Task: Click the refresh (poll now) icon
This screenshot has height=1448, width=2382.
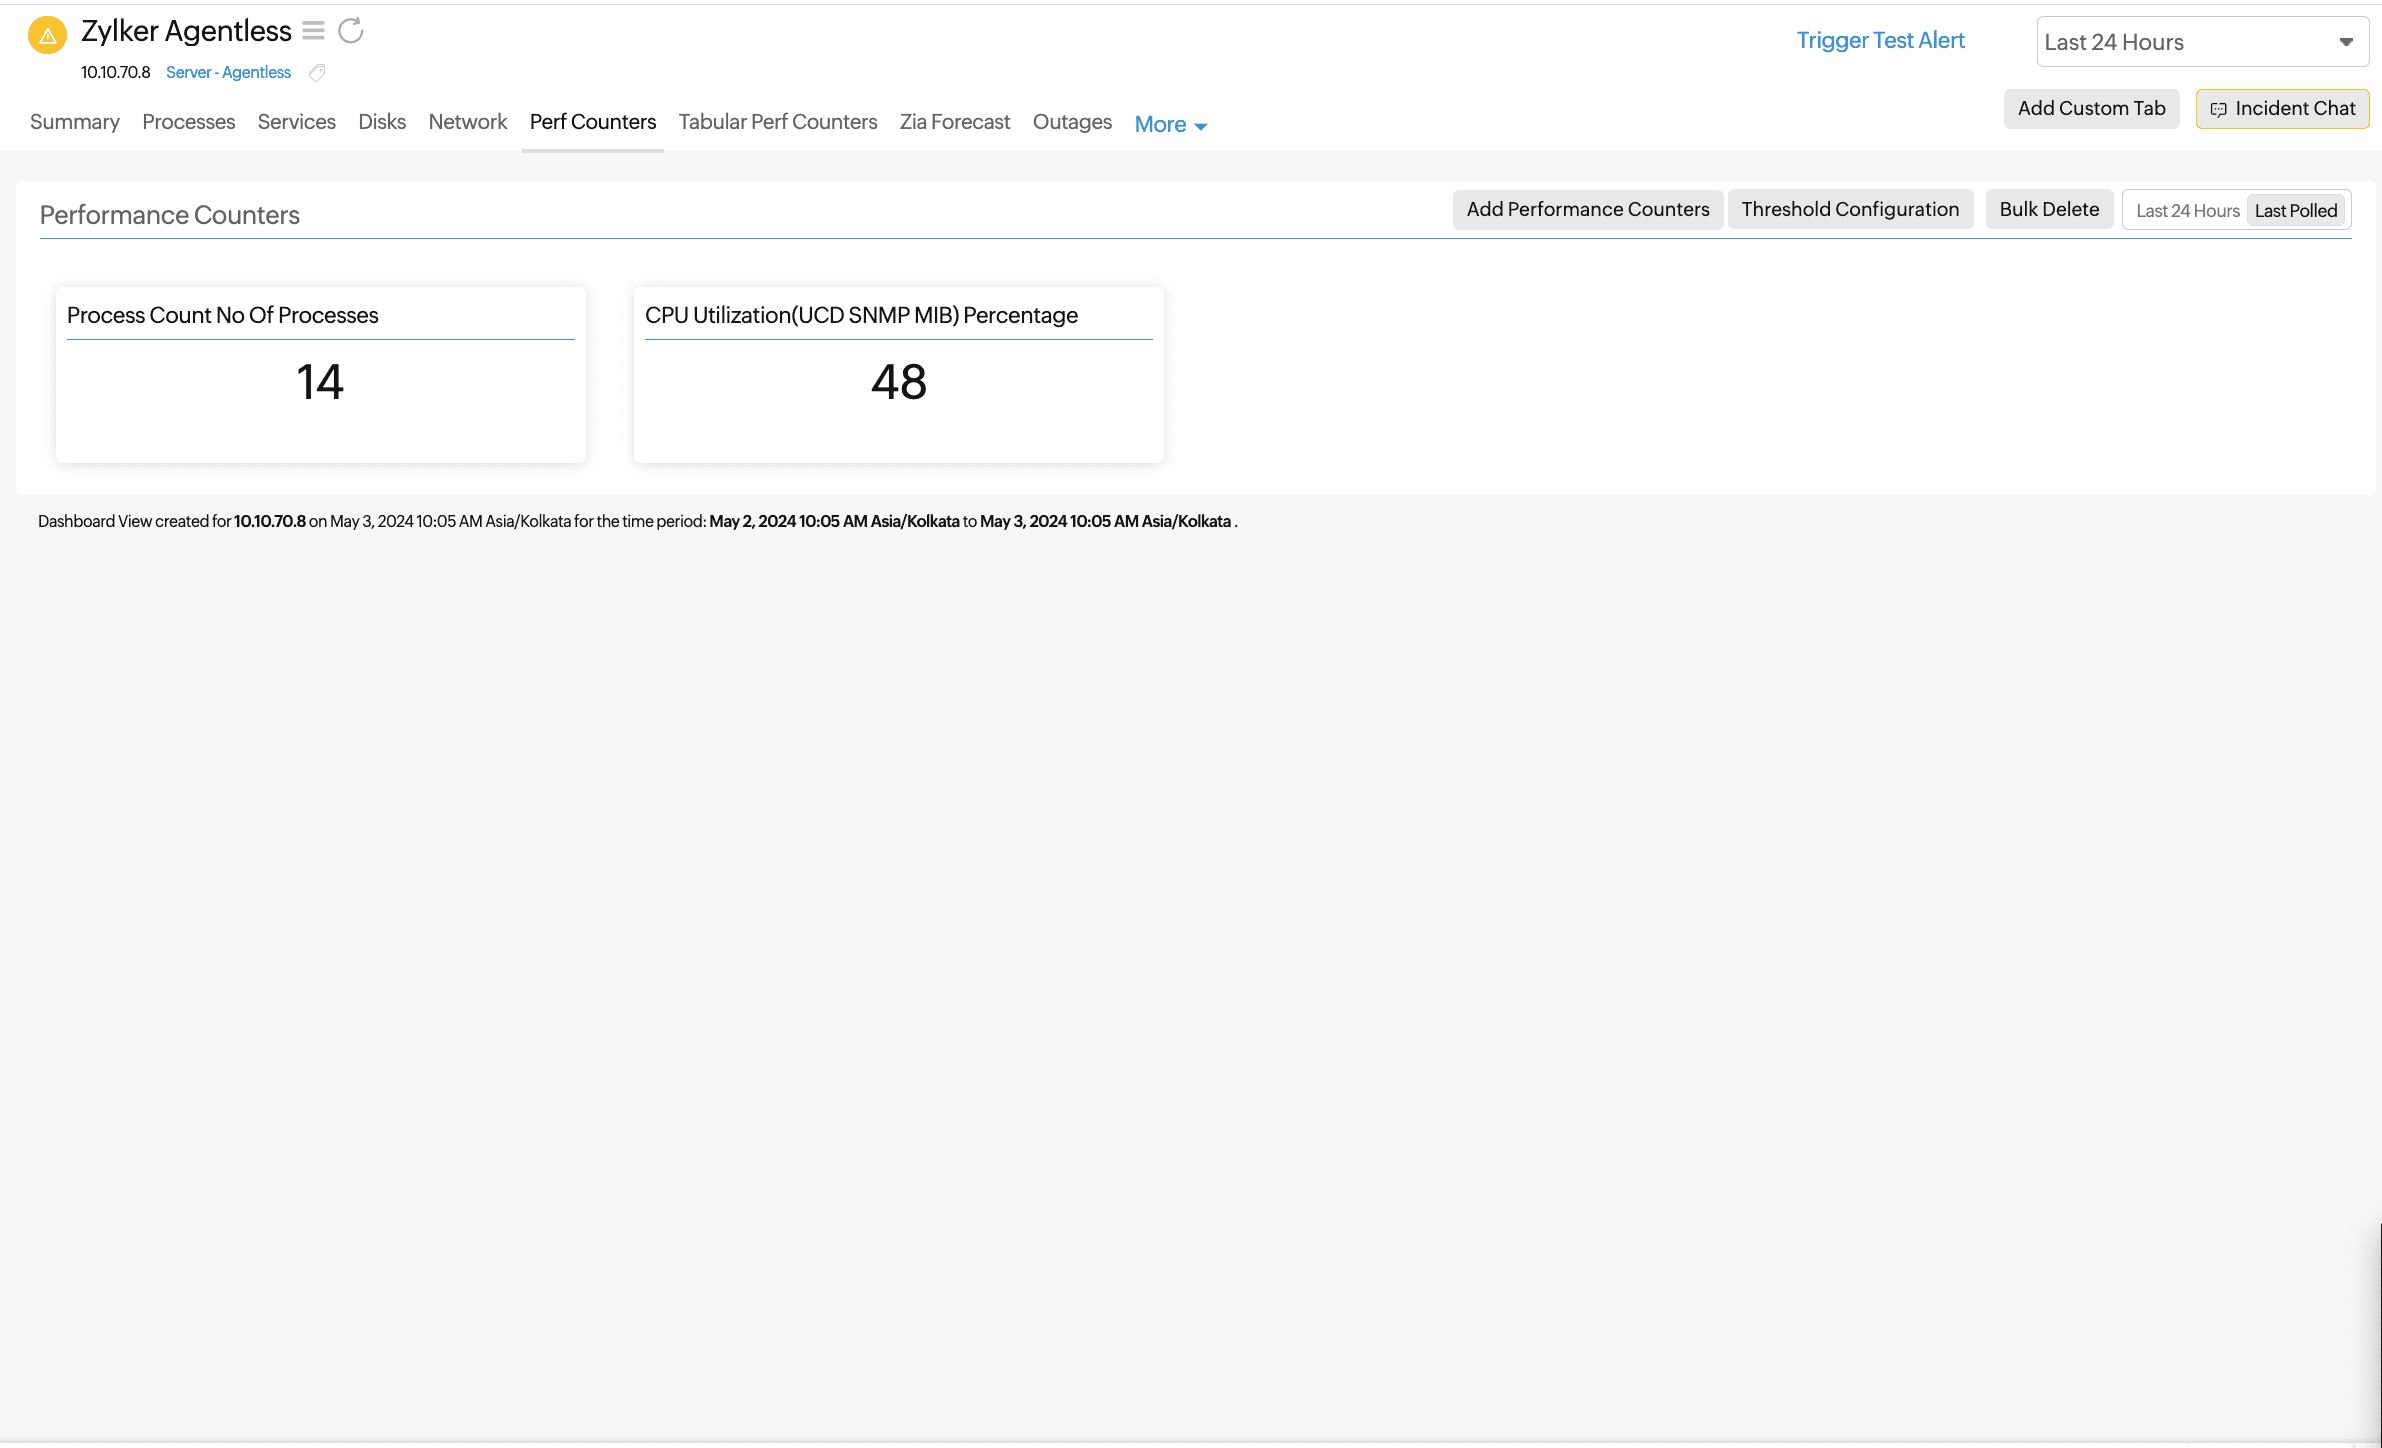Action: (351, 31)
